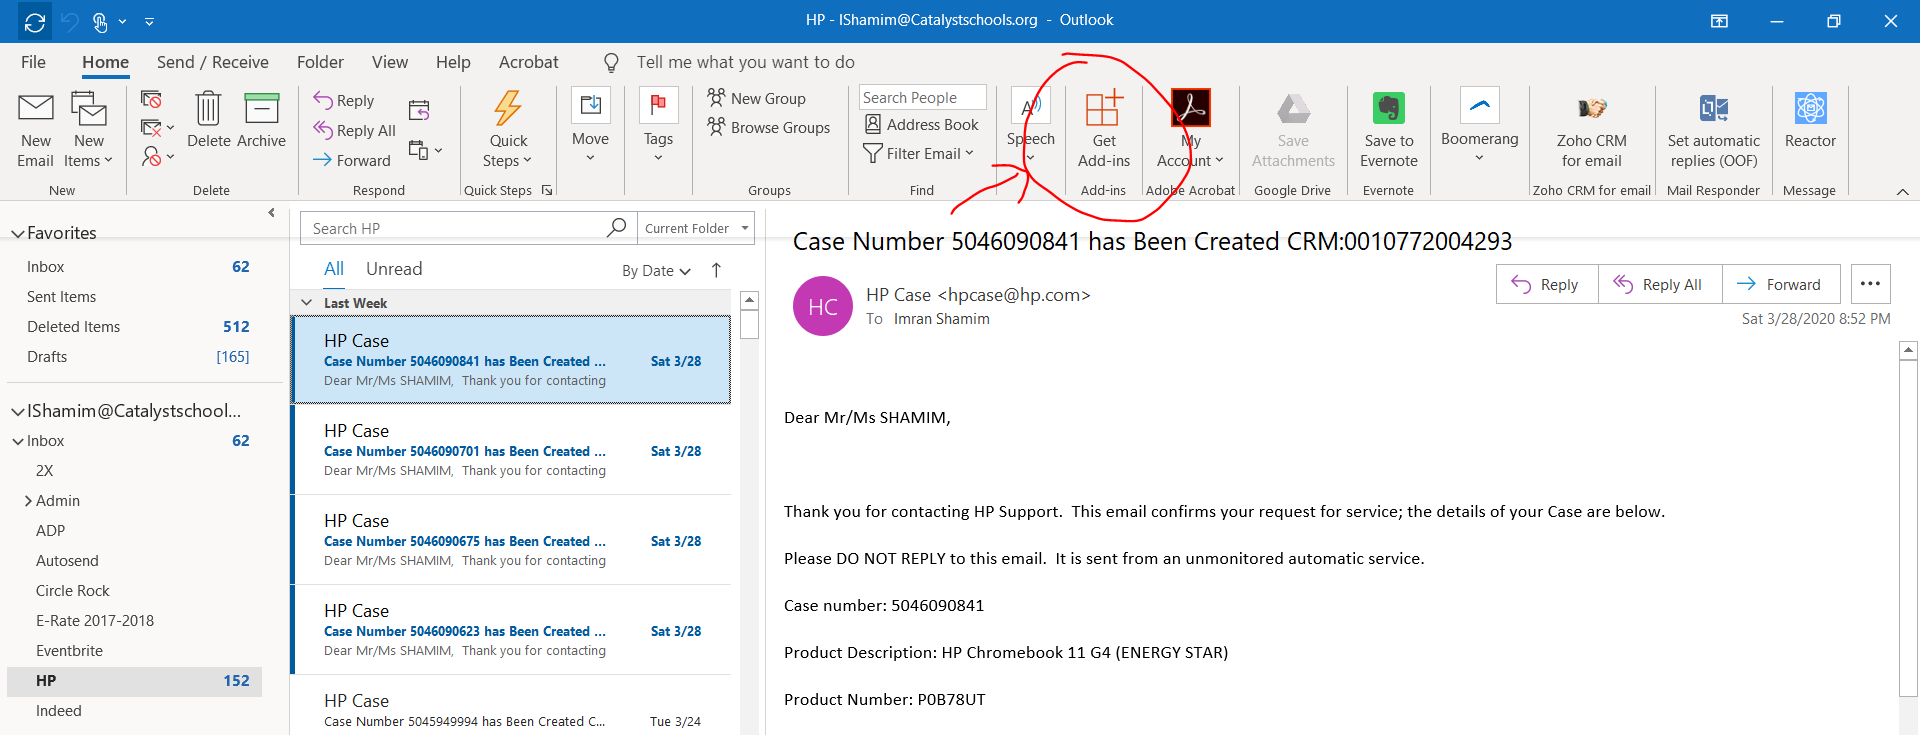Open email Case Number 5046090701
This screenshot has width=1920, height=735.
point(511,450)
